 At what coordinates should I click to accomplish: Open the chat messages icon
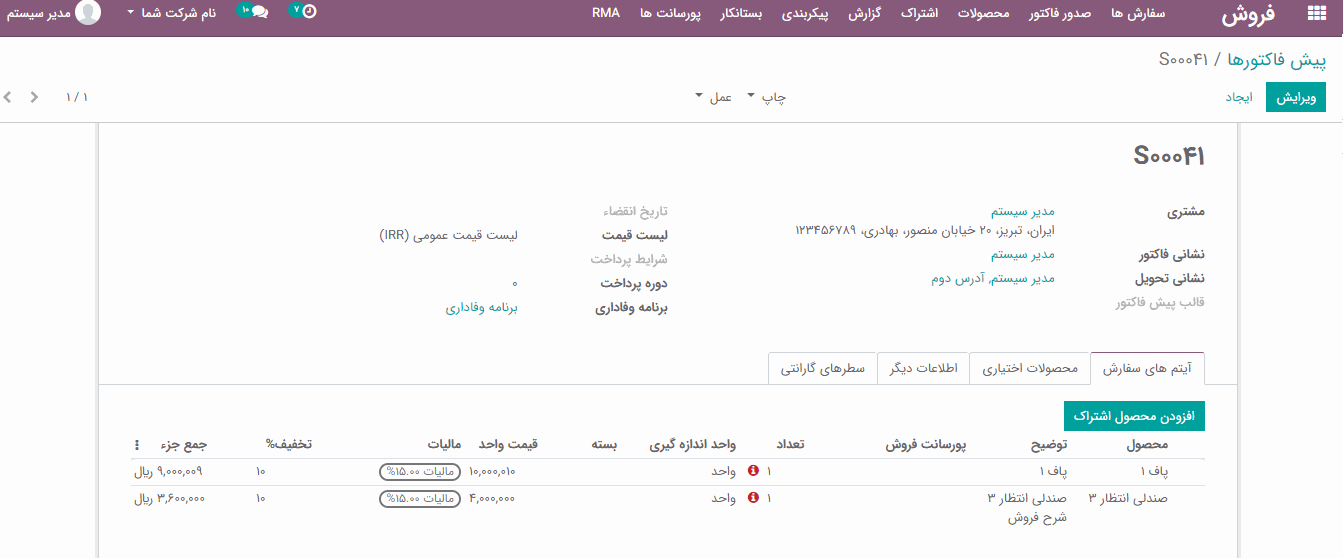click(x=259, y=12)
